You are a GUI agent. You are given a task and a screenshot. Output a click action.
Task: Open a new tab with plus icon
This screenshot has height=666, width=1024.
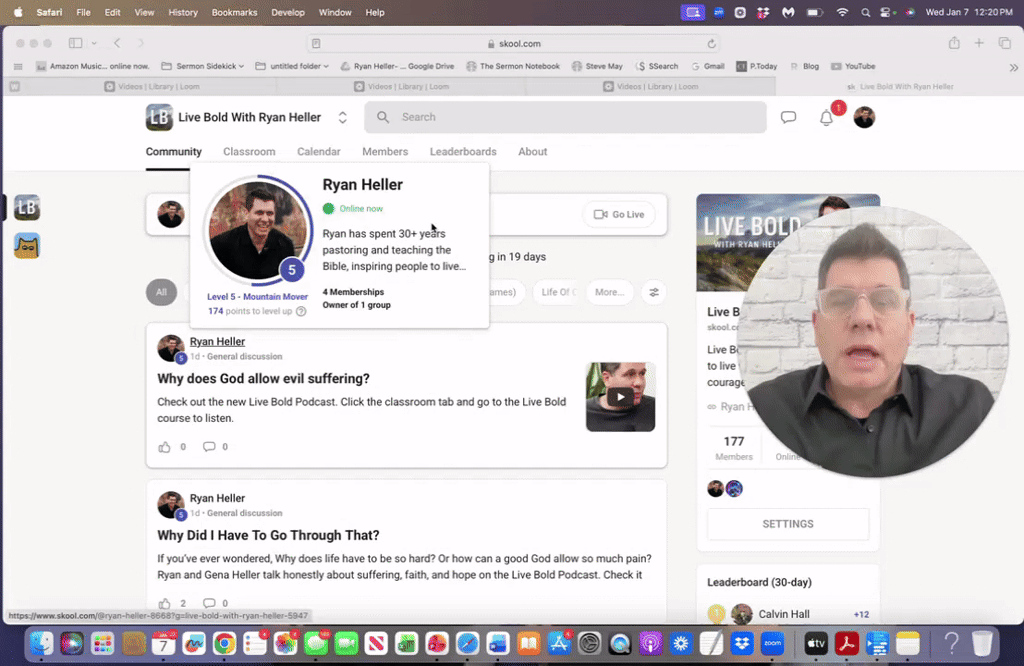point(979,43)
